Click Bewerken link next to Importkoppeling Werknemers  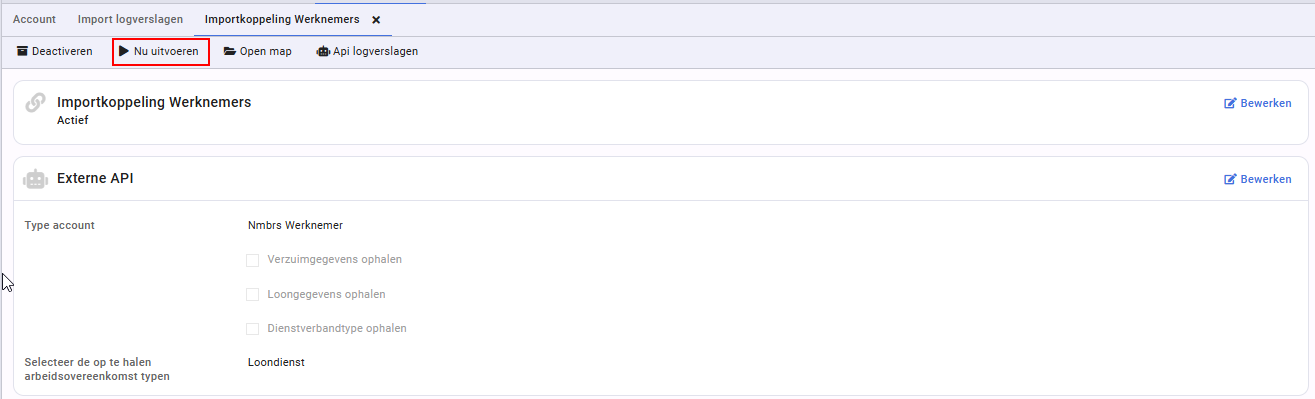[1258, 103]
